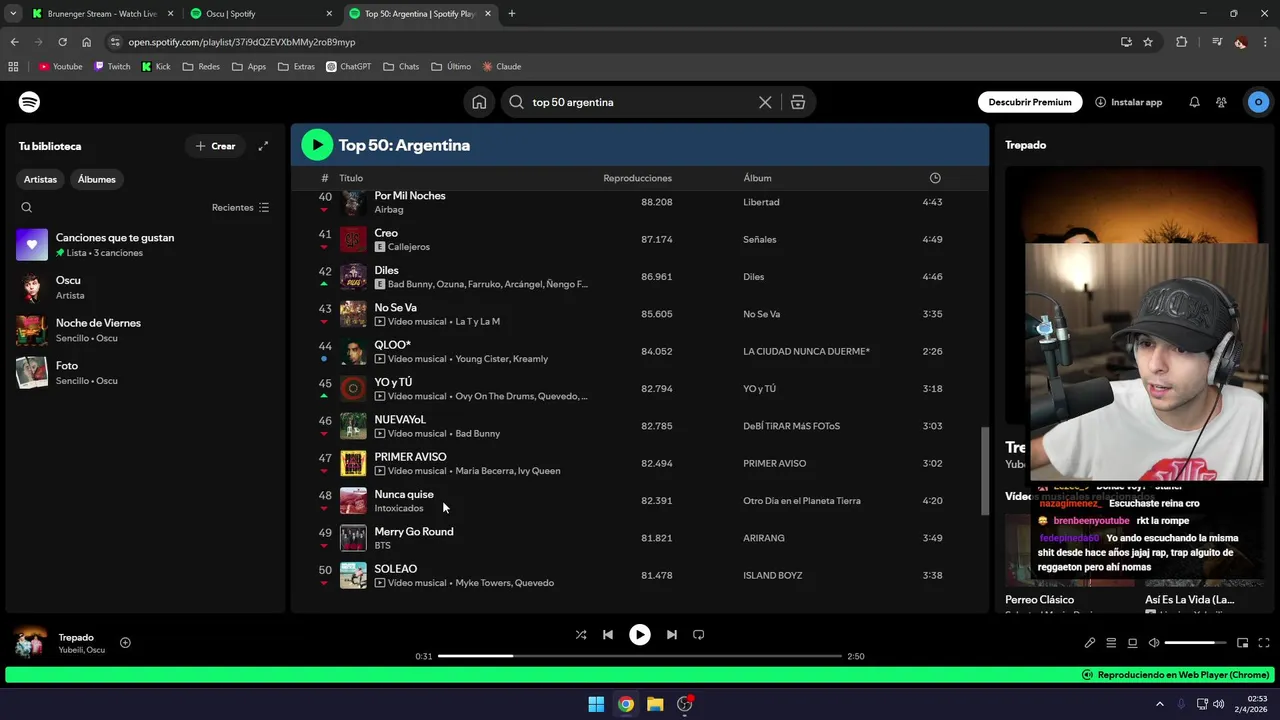Expand the library panel with arrows icon
Image resolution: width=1280 pixels, height=720 pixels.
tap(263, 146)
